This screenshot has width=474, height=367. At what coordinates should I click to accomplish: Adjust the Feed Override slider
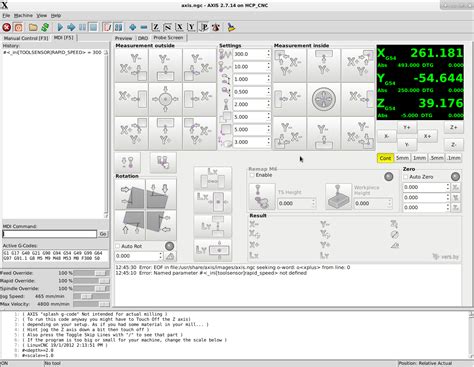point(91,273)
